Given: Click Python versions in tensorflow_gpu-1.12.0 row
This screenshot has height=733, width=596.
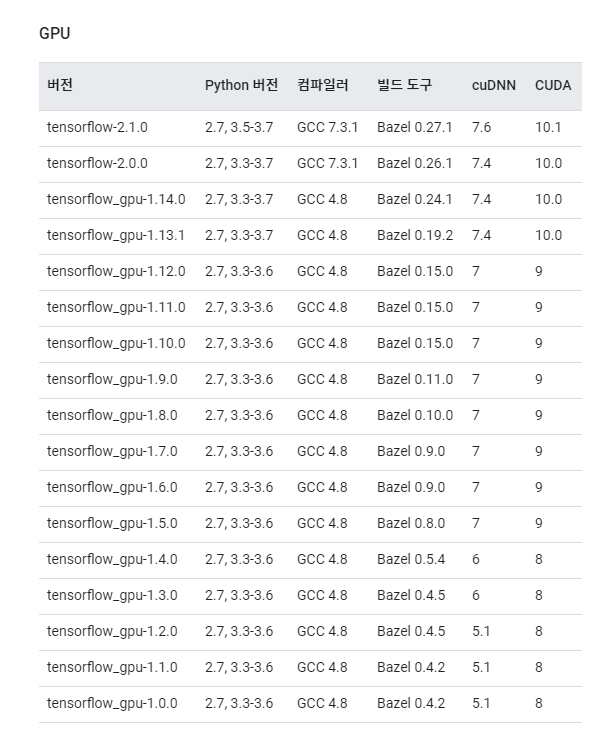Looking at the screenshot, I should pos(239,271).
